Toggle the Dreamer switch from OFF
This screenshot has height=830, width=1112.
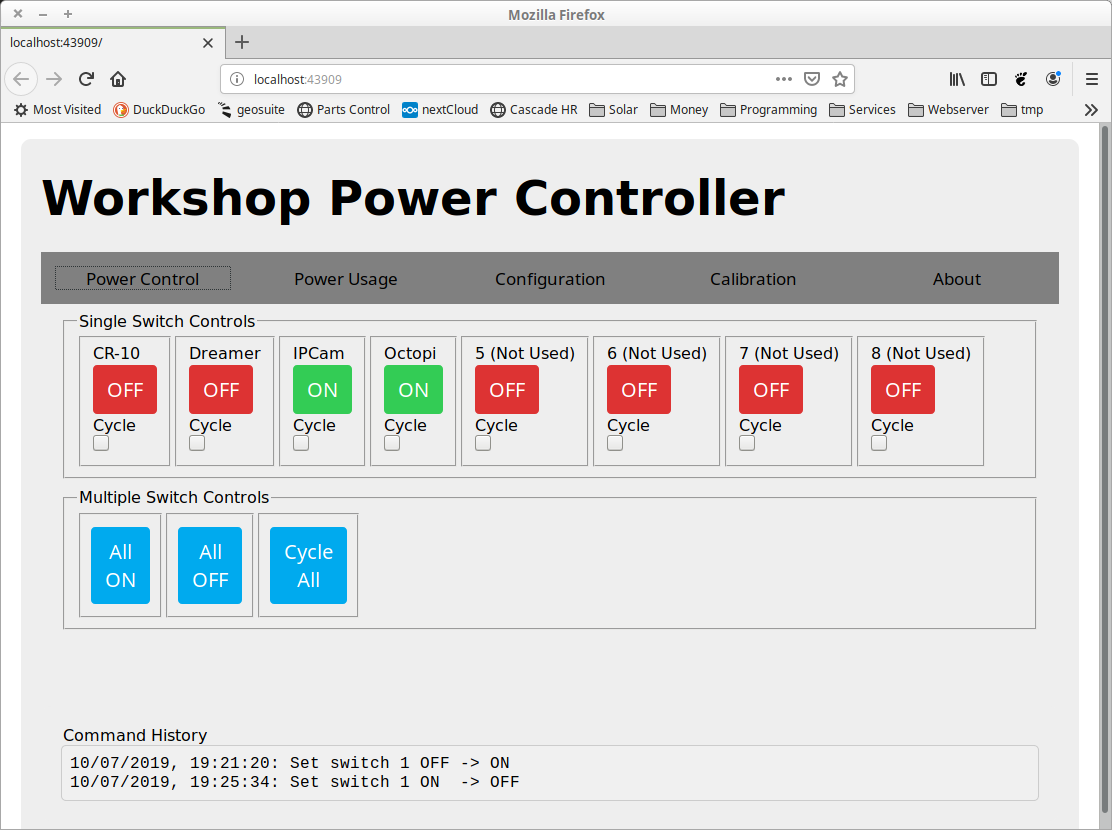tap(221, 389)
